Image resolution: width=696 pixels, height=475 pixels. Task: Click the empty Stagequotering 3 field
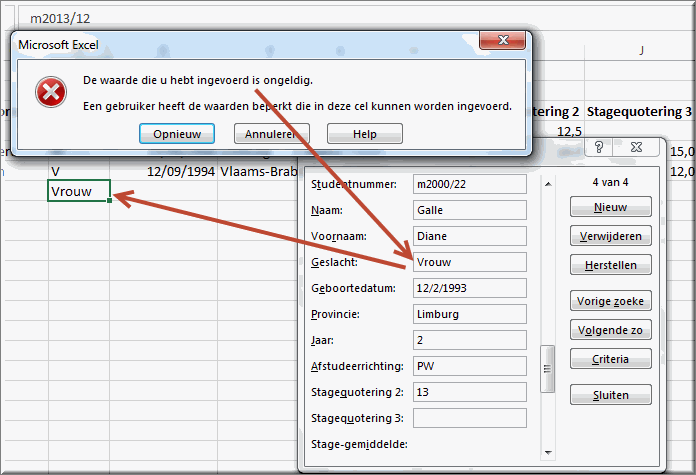pyautogui.click(x=469, y=418)
